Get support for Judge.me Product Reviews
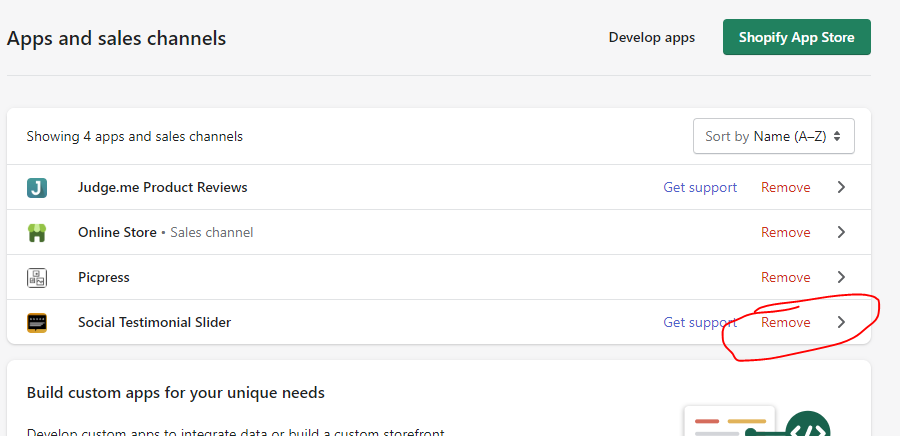Screen dimensions: 900x436 click(700, 188)
